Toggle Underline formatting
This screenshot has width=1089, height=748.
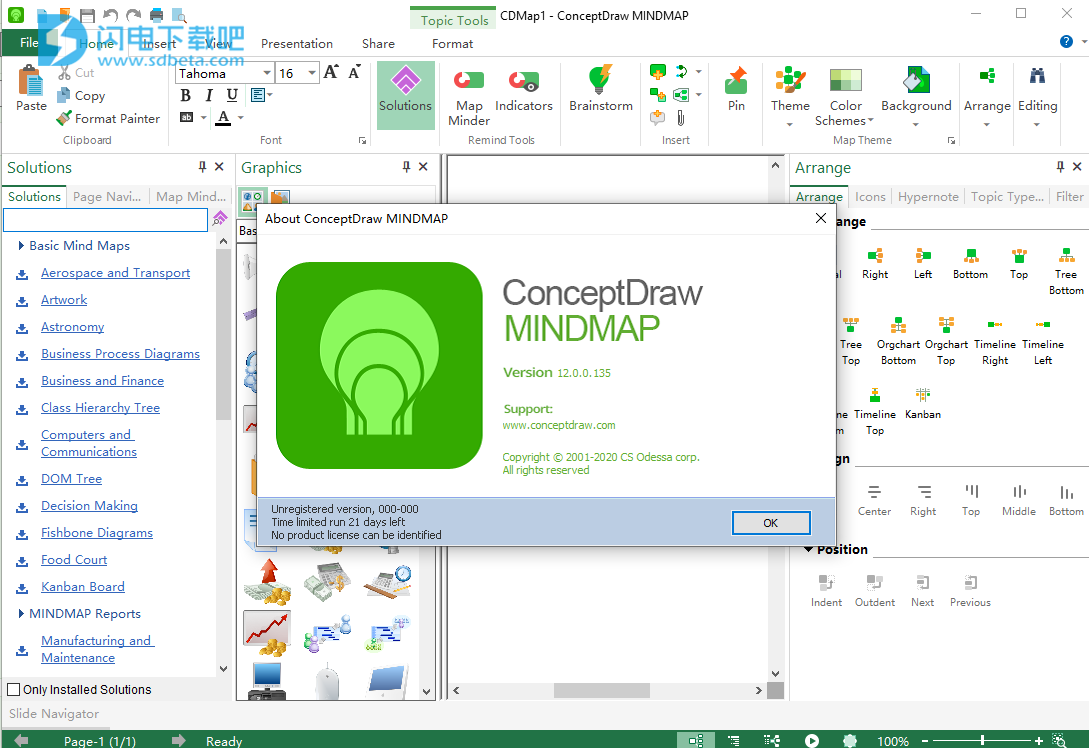point(232,95)
